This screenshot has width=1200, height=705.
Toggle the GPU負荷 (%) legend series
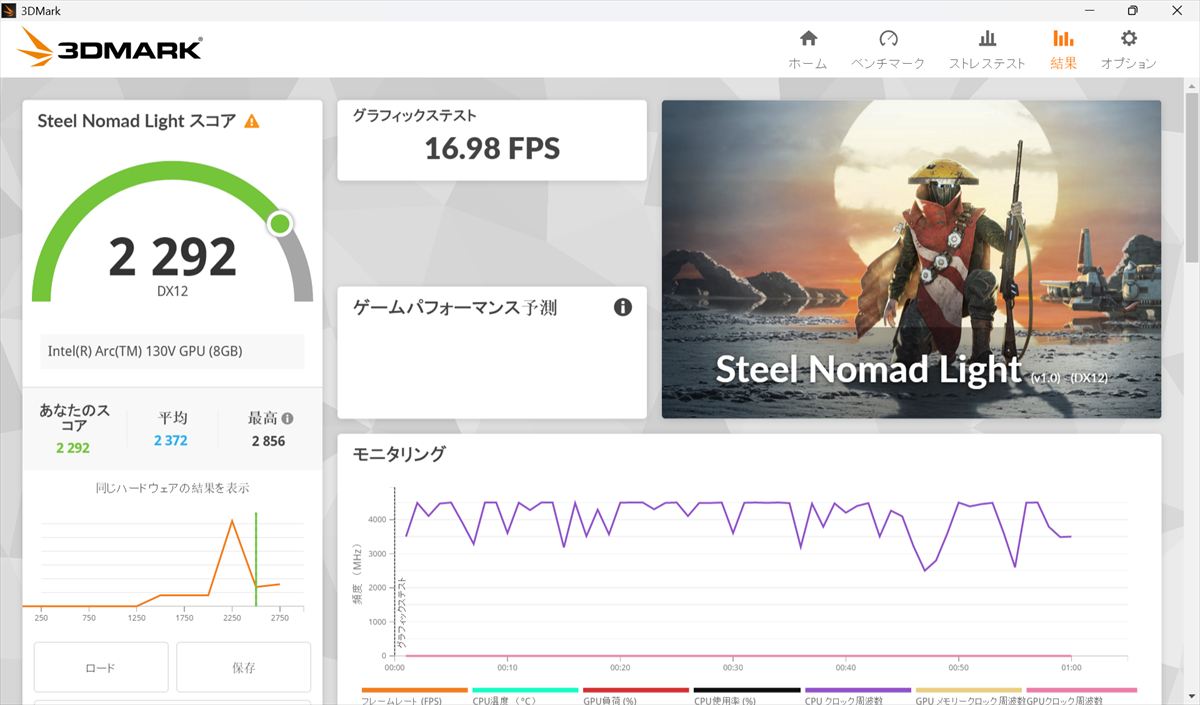click(636, 696)
